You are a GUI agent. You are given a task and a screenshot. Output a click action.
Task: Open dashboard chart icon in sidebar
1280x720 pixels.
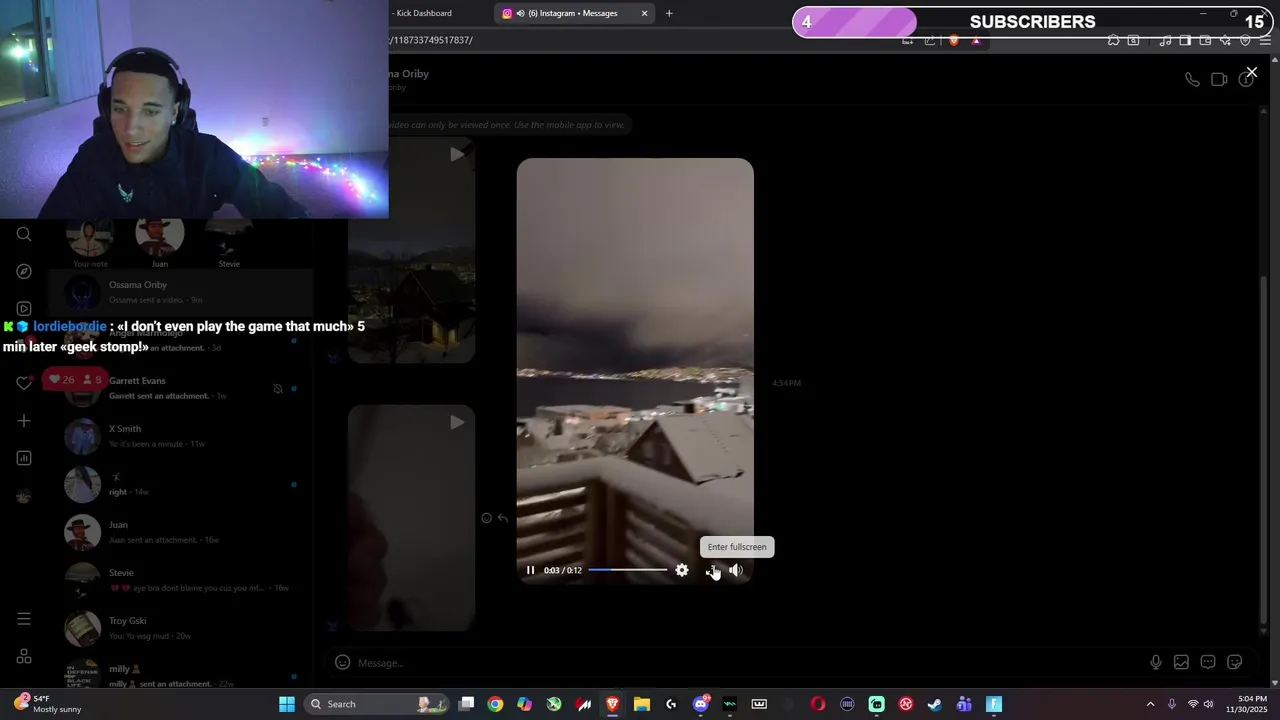24,458
